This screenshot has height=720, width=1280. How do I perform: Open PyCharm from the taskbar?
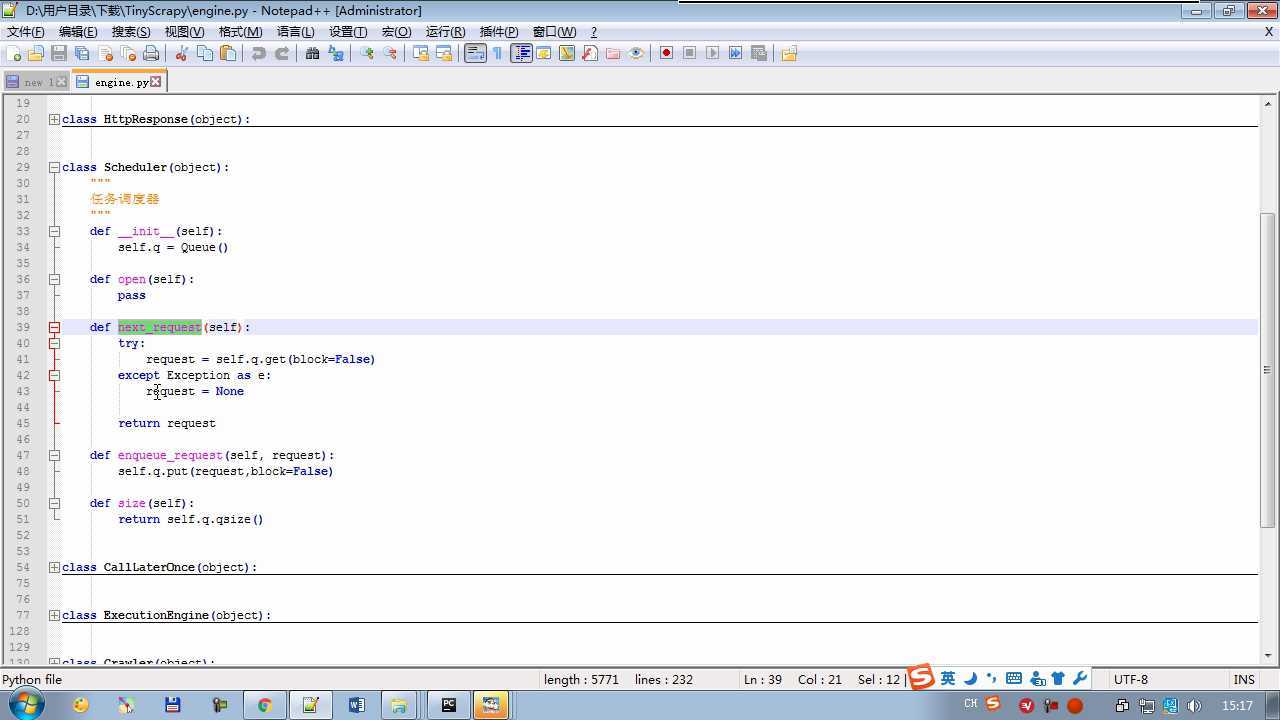[x=448, y=705]
